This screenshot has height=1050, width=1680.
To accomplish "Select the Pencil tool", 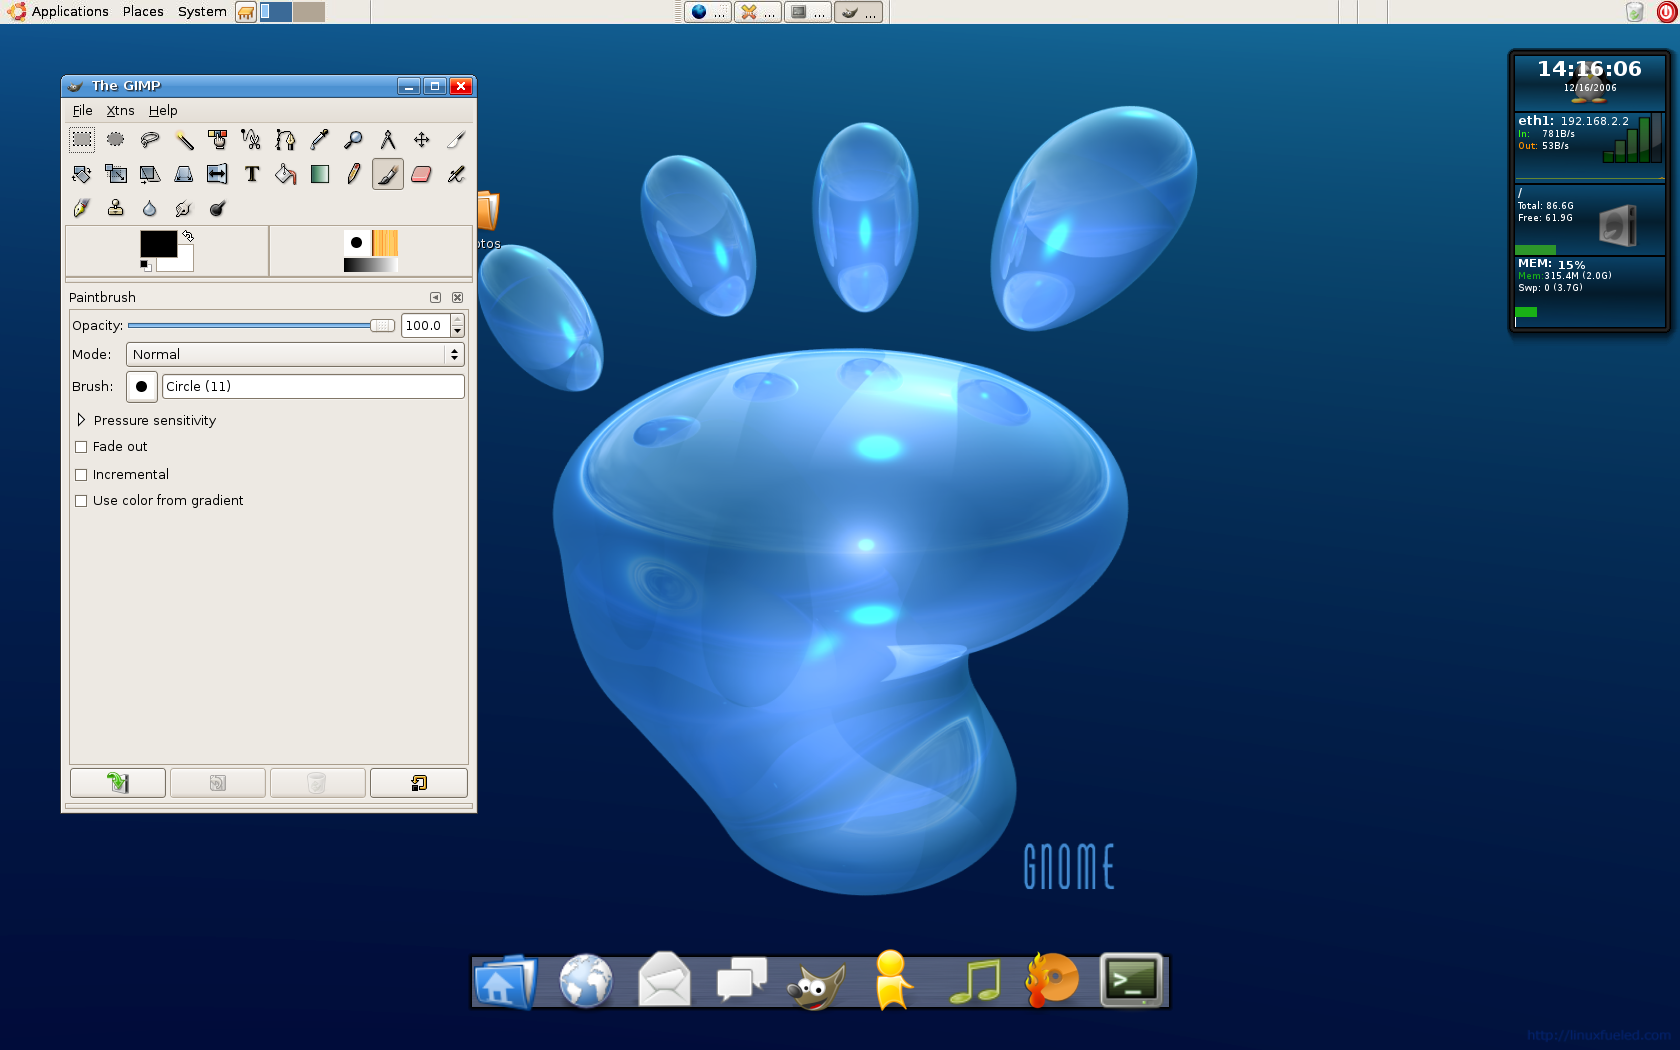I will pos(354,174).
